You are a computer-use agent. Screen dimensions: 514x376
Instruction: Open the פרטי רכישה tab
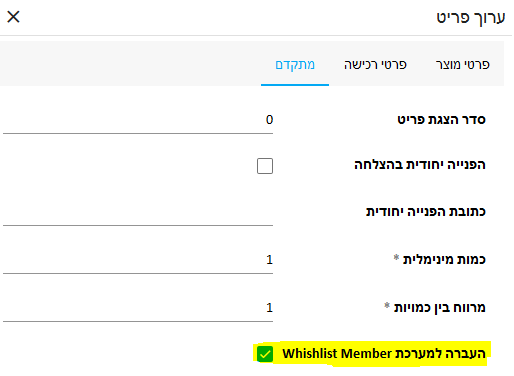coord(375,64)
